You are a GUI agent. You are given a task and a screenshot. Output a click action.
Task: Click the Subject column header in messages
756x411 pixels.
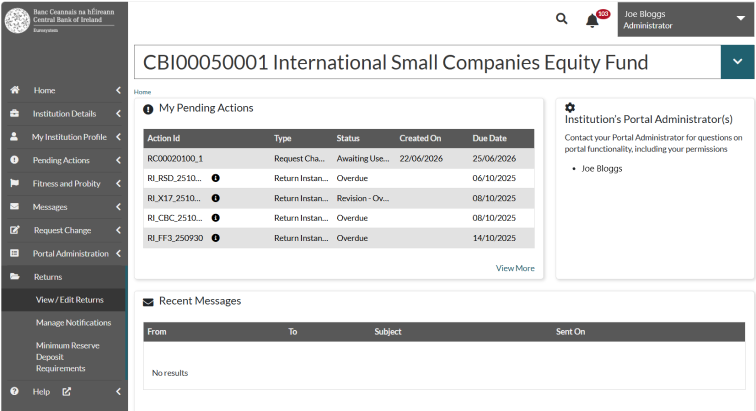388,331
